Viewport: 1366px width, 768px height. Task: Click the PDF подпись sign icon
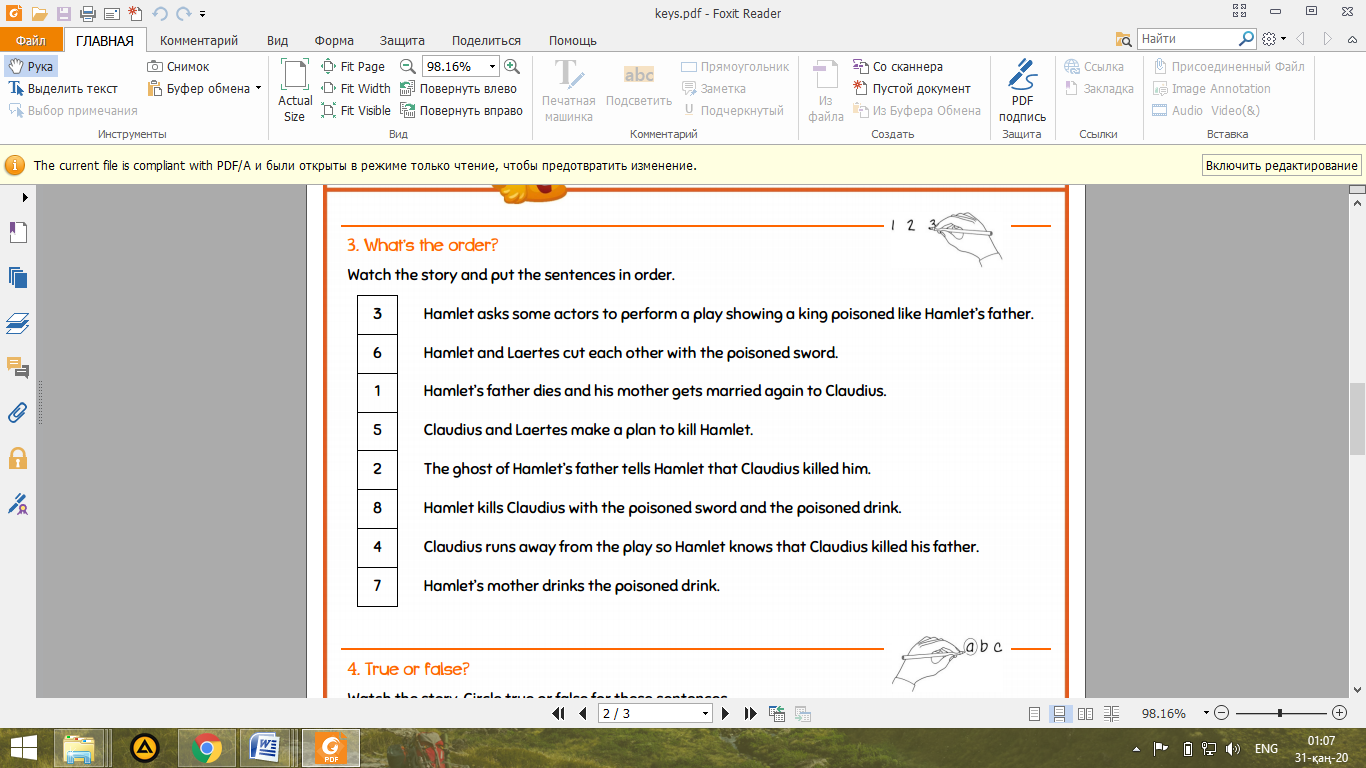(1022, 90)
